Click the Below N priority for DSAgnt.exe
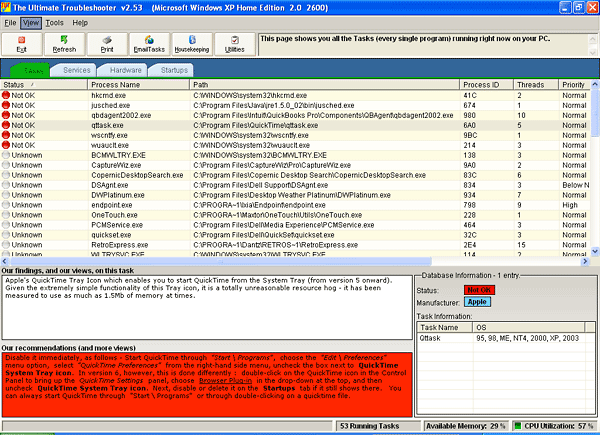Viewport: 600px width, 435px height. click(x=576, y=185)
